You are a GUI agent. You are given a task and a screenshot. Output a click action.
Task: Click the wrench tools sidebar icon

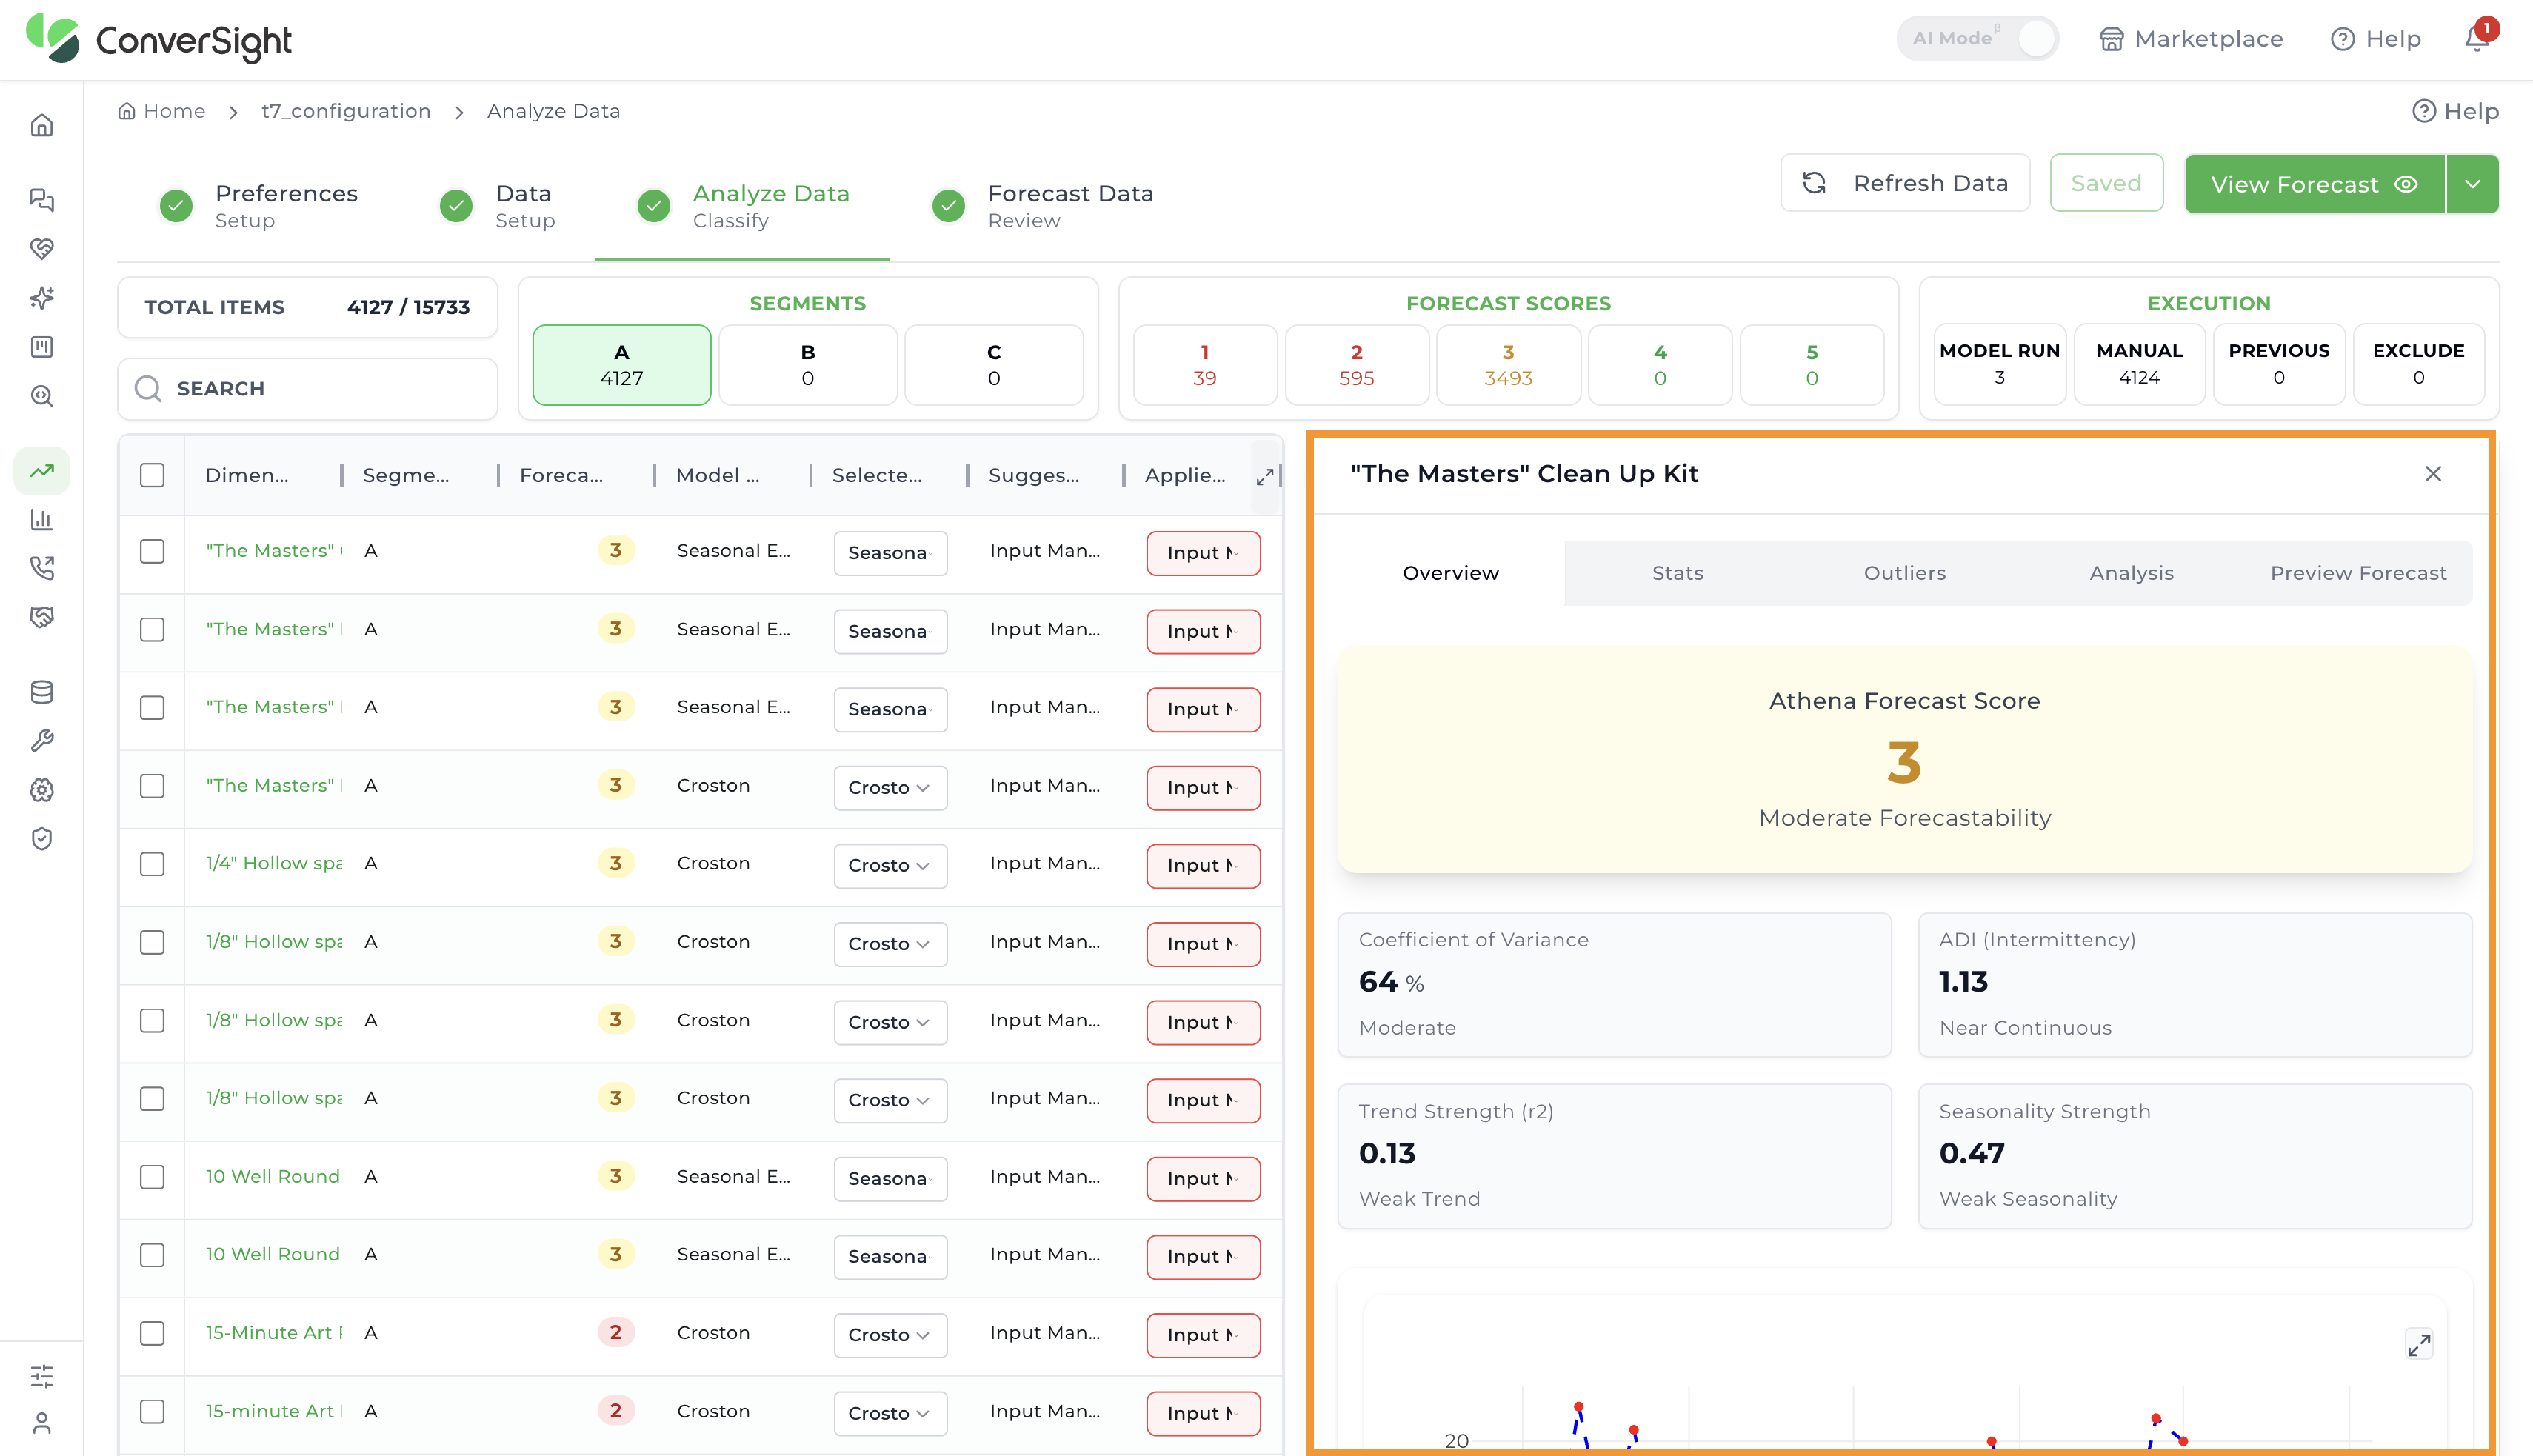pos(42,741)
